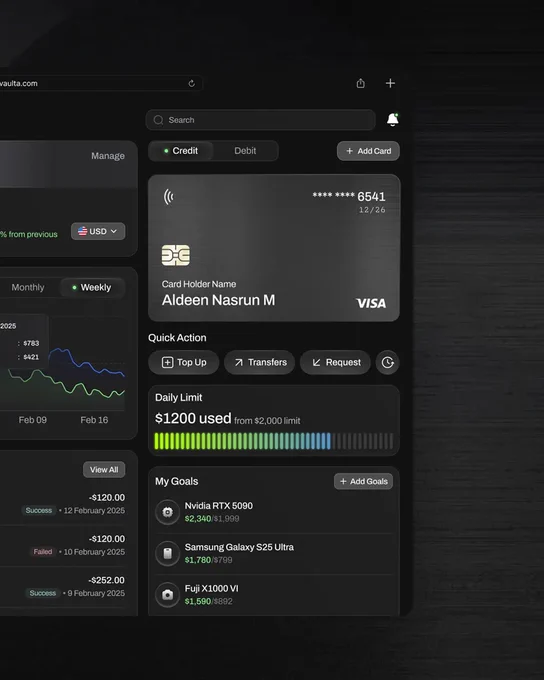Click the Search input field
This screenshot has width=544, height=680.
260,120
